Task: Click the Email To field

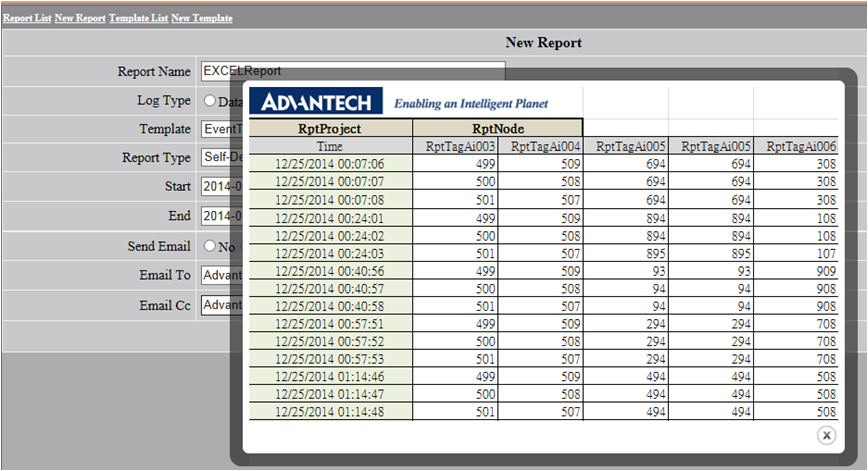Action: pos(222,275)
